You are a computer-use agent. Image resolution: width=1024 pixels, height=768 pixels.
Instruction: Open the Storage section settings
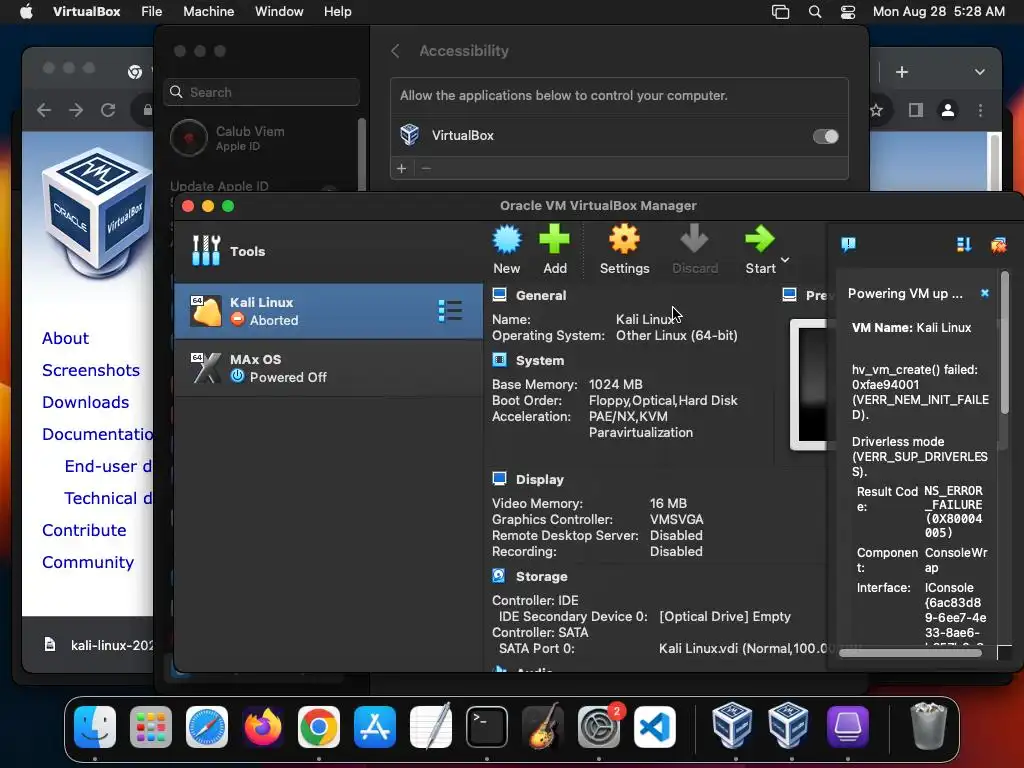pos(541,577)
